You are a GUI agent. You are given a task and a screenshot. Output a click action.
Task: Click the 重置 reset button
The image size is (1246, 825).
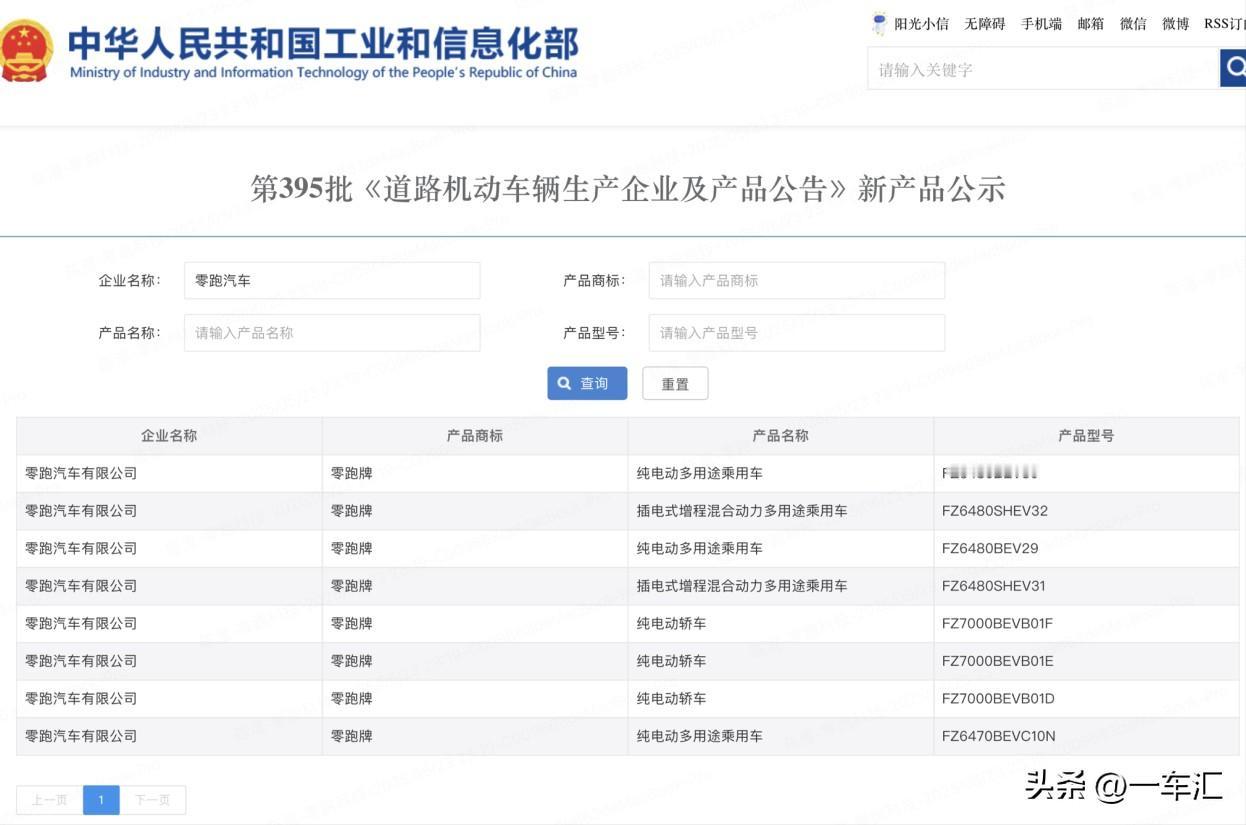tap(675, 383)
